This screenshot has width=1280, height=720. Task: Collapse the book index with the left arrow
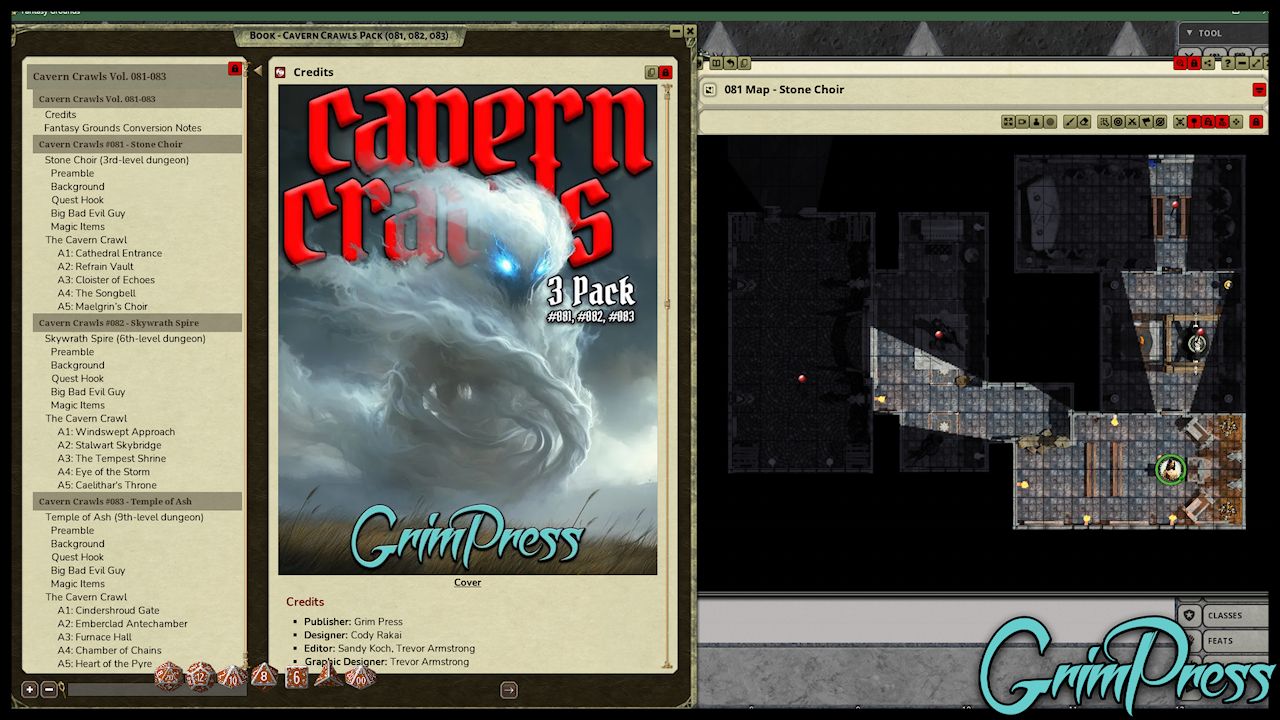(x=257, y=70)
